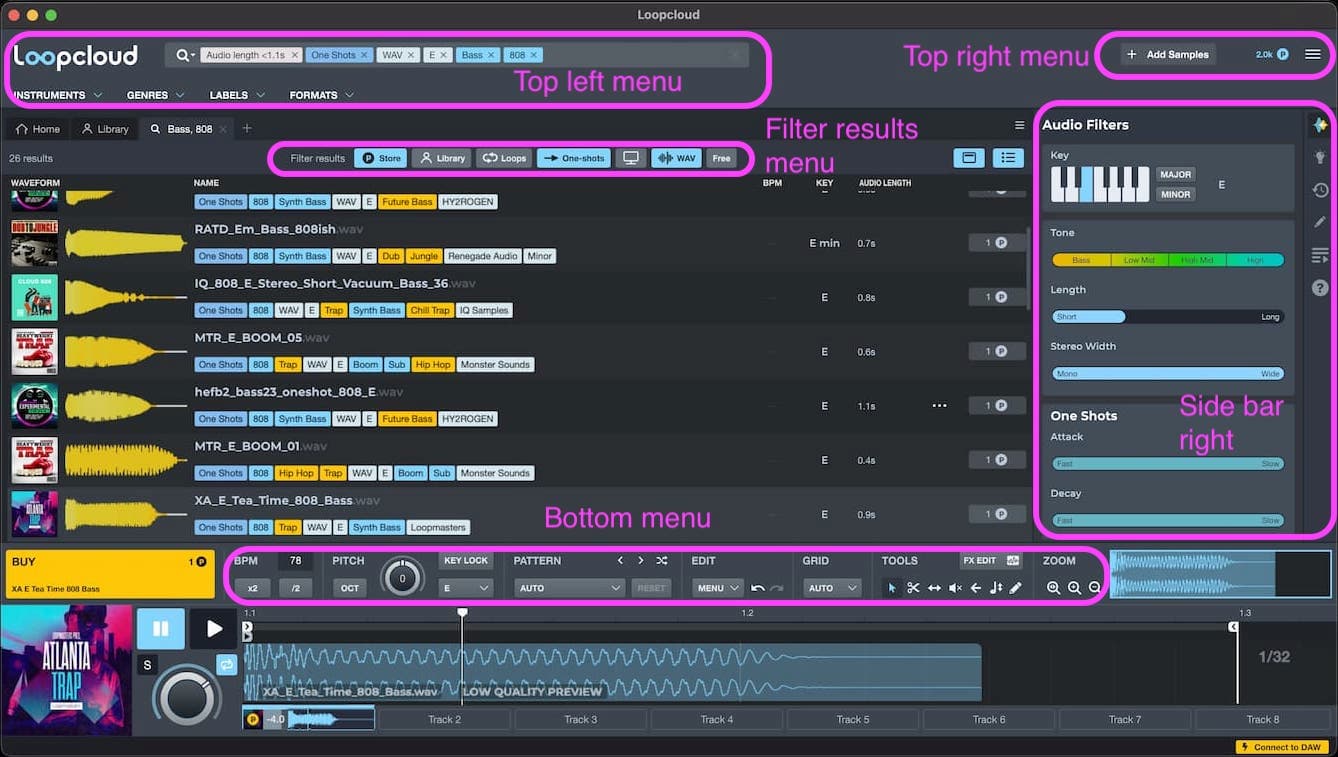Image resolution: width=1338 pixels, height=757 pixels.
Task: Click the x2 BPM button
Action: [x=252, y=588]
